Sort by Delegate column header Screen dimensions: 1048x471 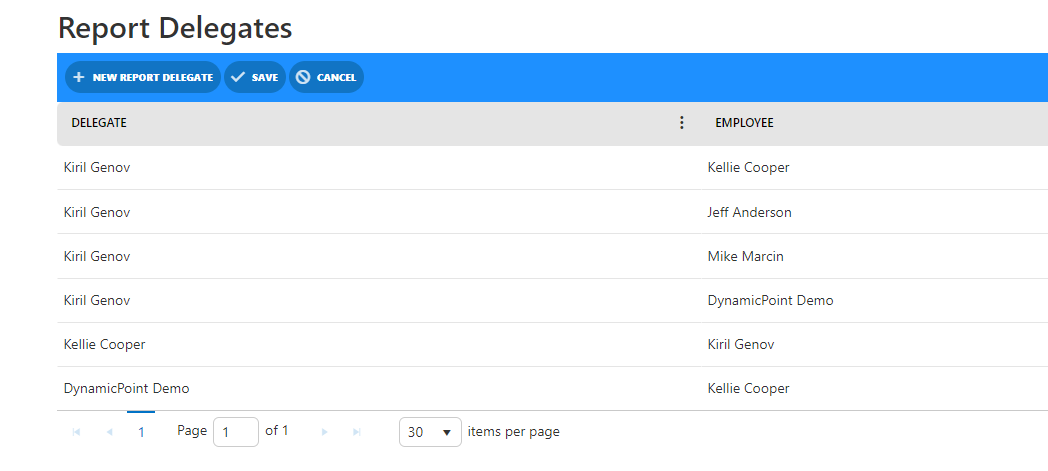[x=99, y=123]
